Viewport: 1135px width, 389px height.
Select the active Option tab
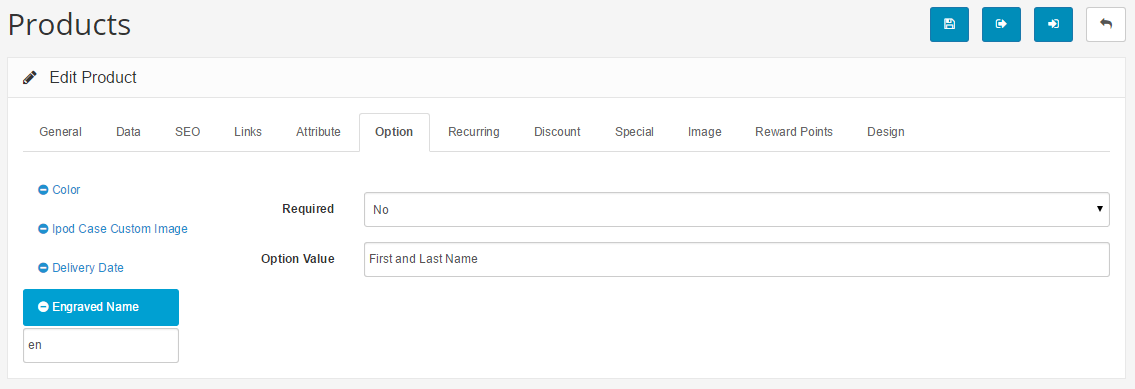[394, 132]
